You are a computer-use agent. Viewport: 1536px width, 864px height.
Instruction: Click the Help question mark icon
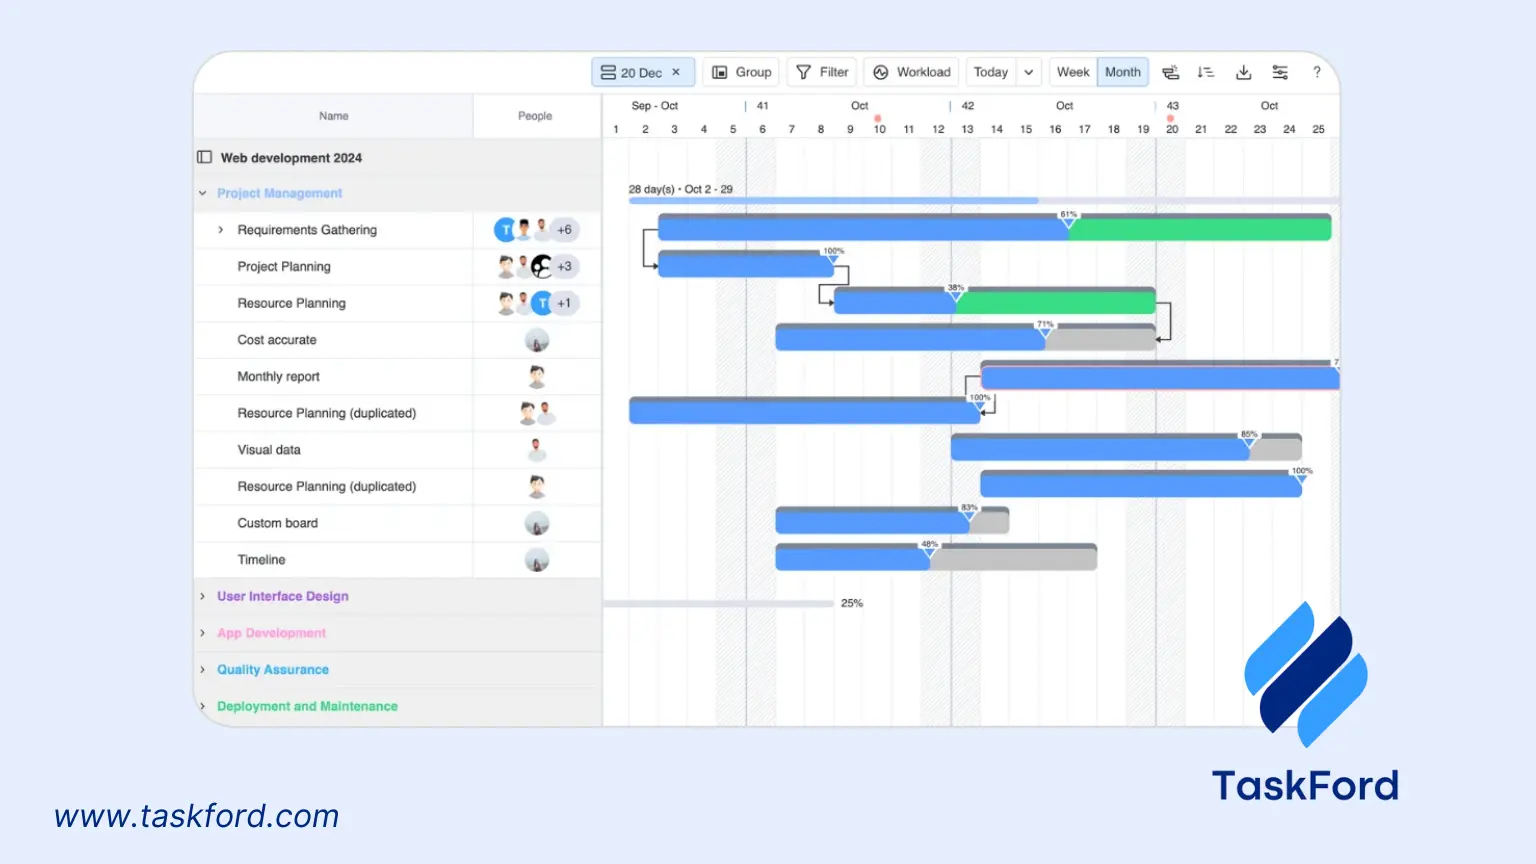[x=1317, y=72]
